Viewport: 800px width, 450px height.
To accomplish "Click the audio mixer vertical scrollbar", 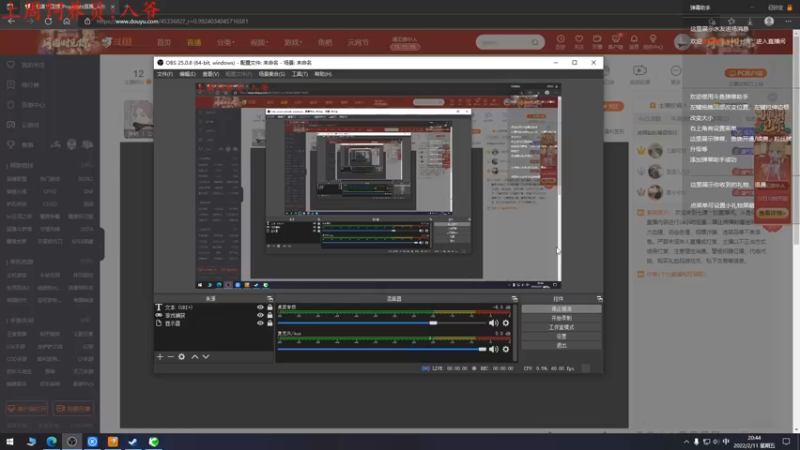I will tap(516, 332).
